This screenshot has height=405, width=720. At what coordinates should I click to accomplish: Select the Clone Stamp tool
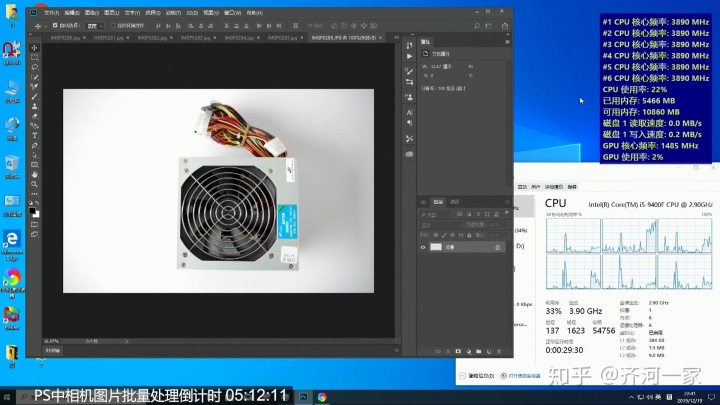[34, 106]
